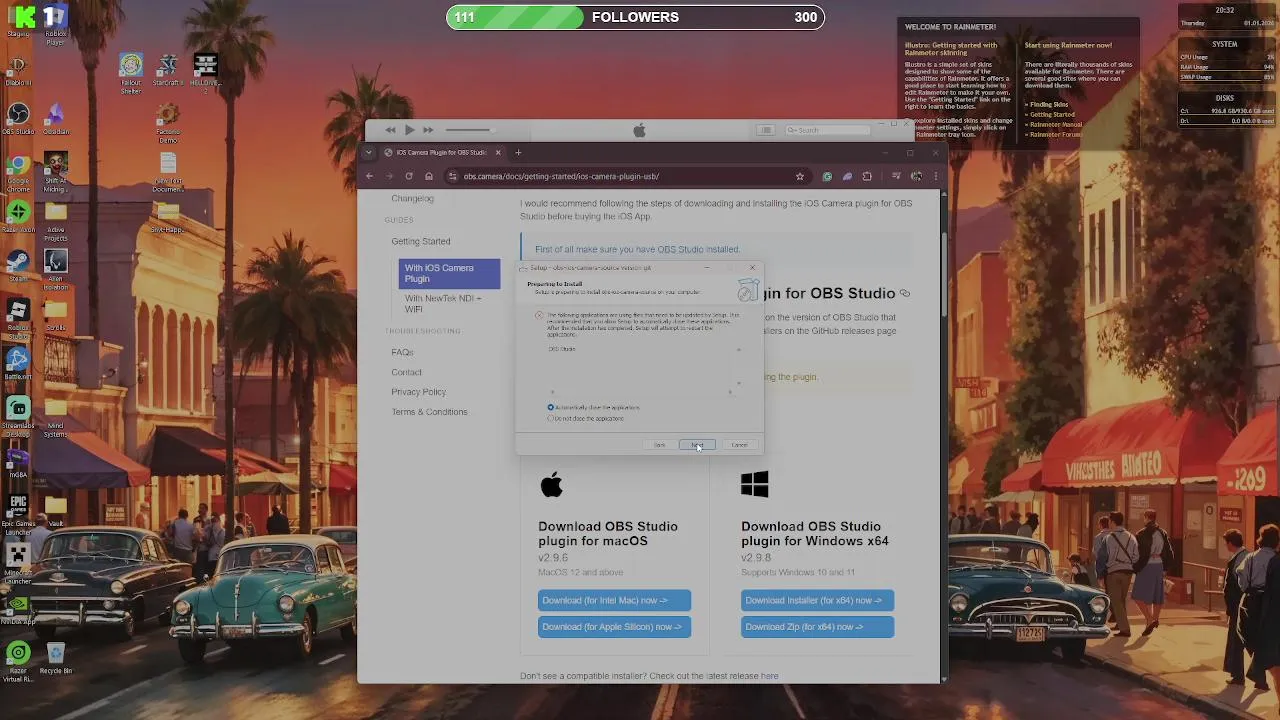The width and height of the screenshot is (1280, 720).
Task: Click Rainmeter Manual link in welcome skin
Action: [1055, 124]
